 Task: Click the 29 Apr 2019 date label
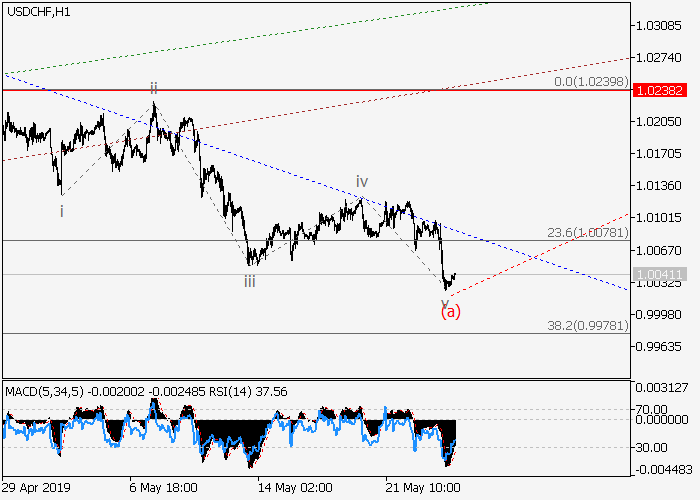(x=37, y=488)
